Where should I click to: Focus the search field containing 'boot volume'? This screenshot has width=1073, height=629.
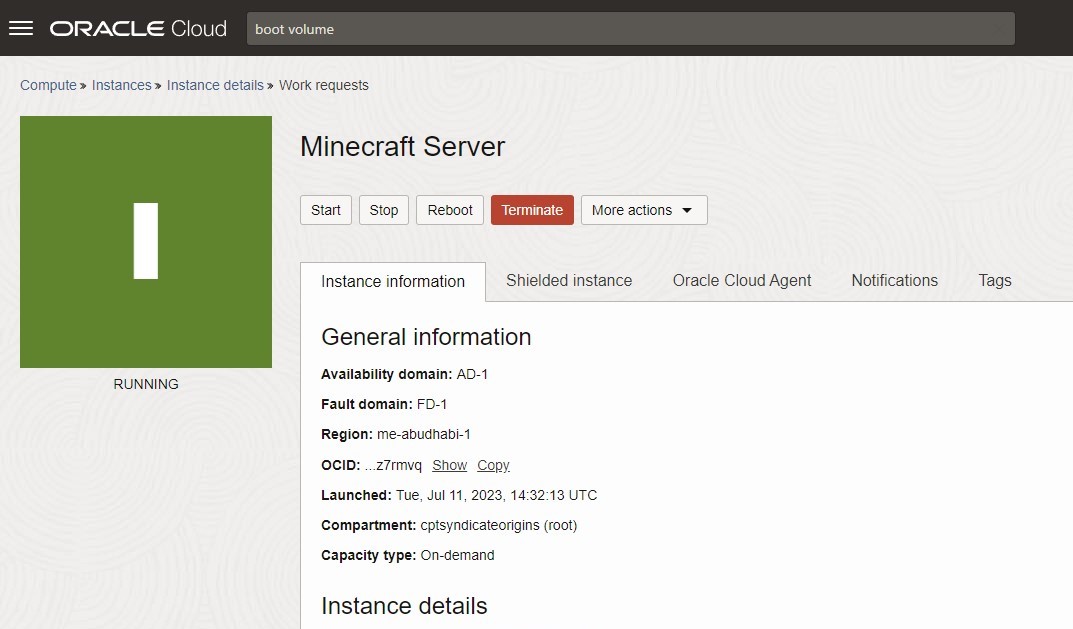[x=630, y=29]
